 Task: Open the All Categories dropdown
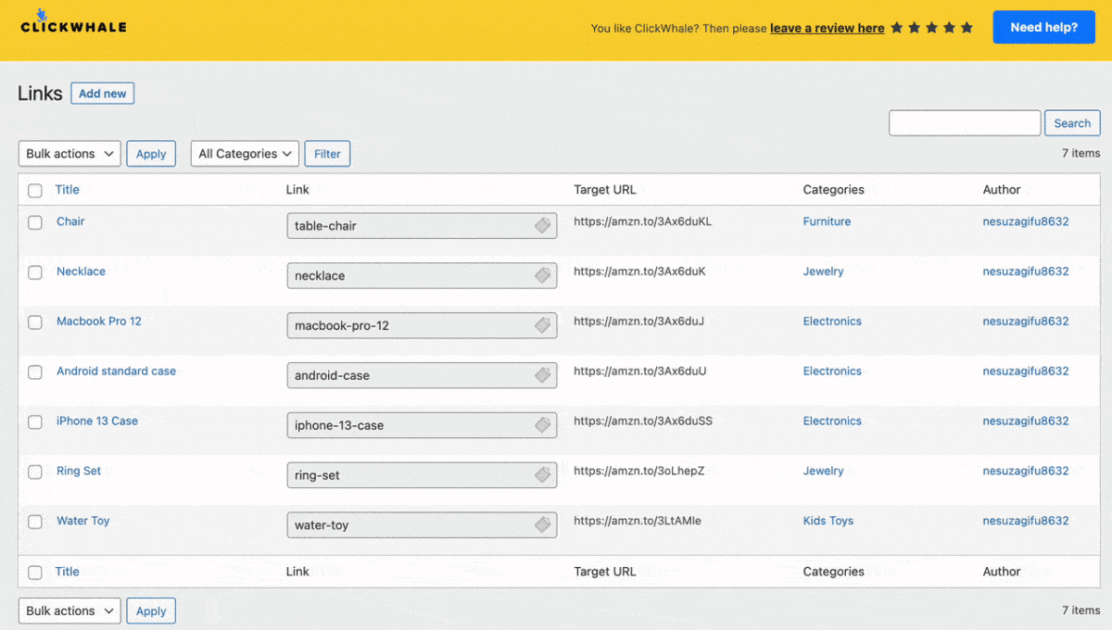pos(245,154)
